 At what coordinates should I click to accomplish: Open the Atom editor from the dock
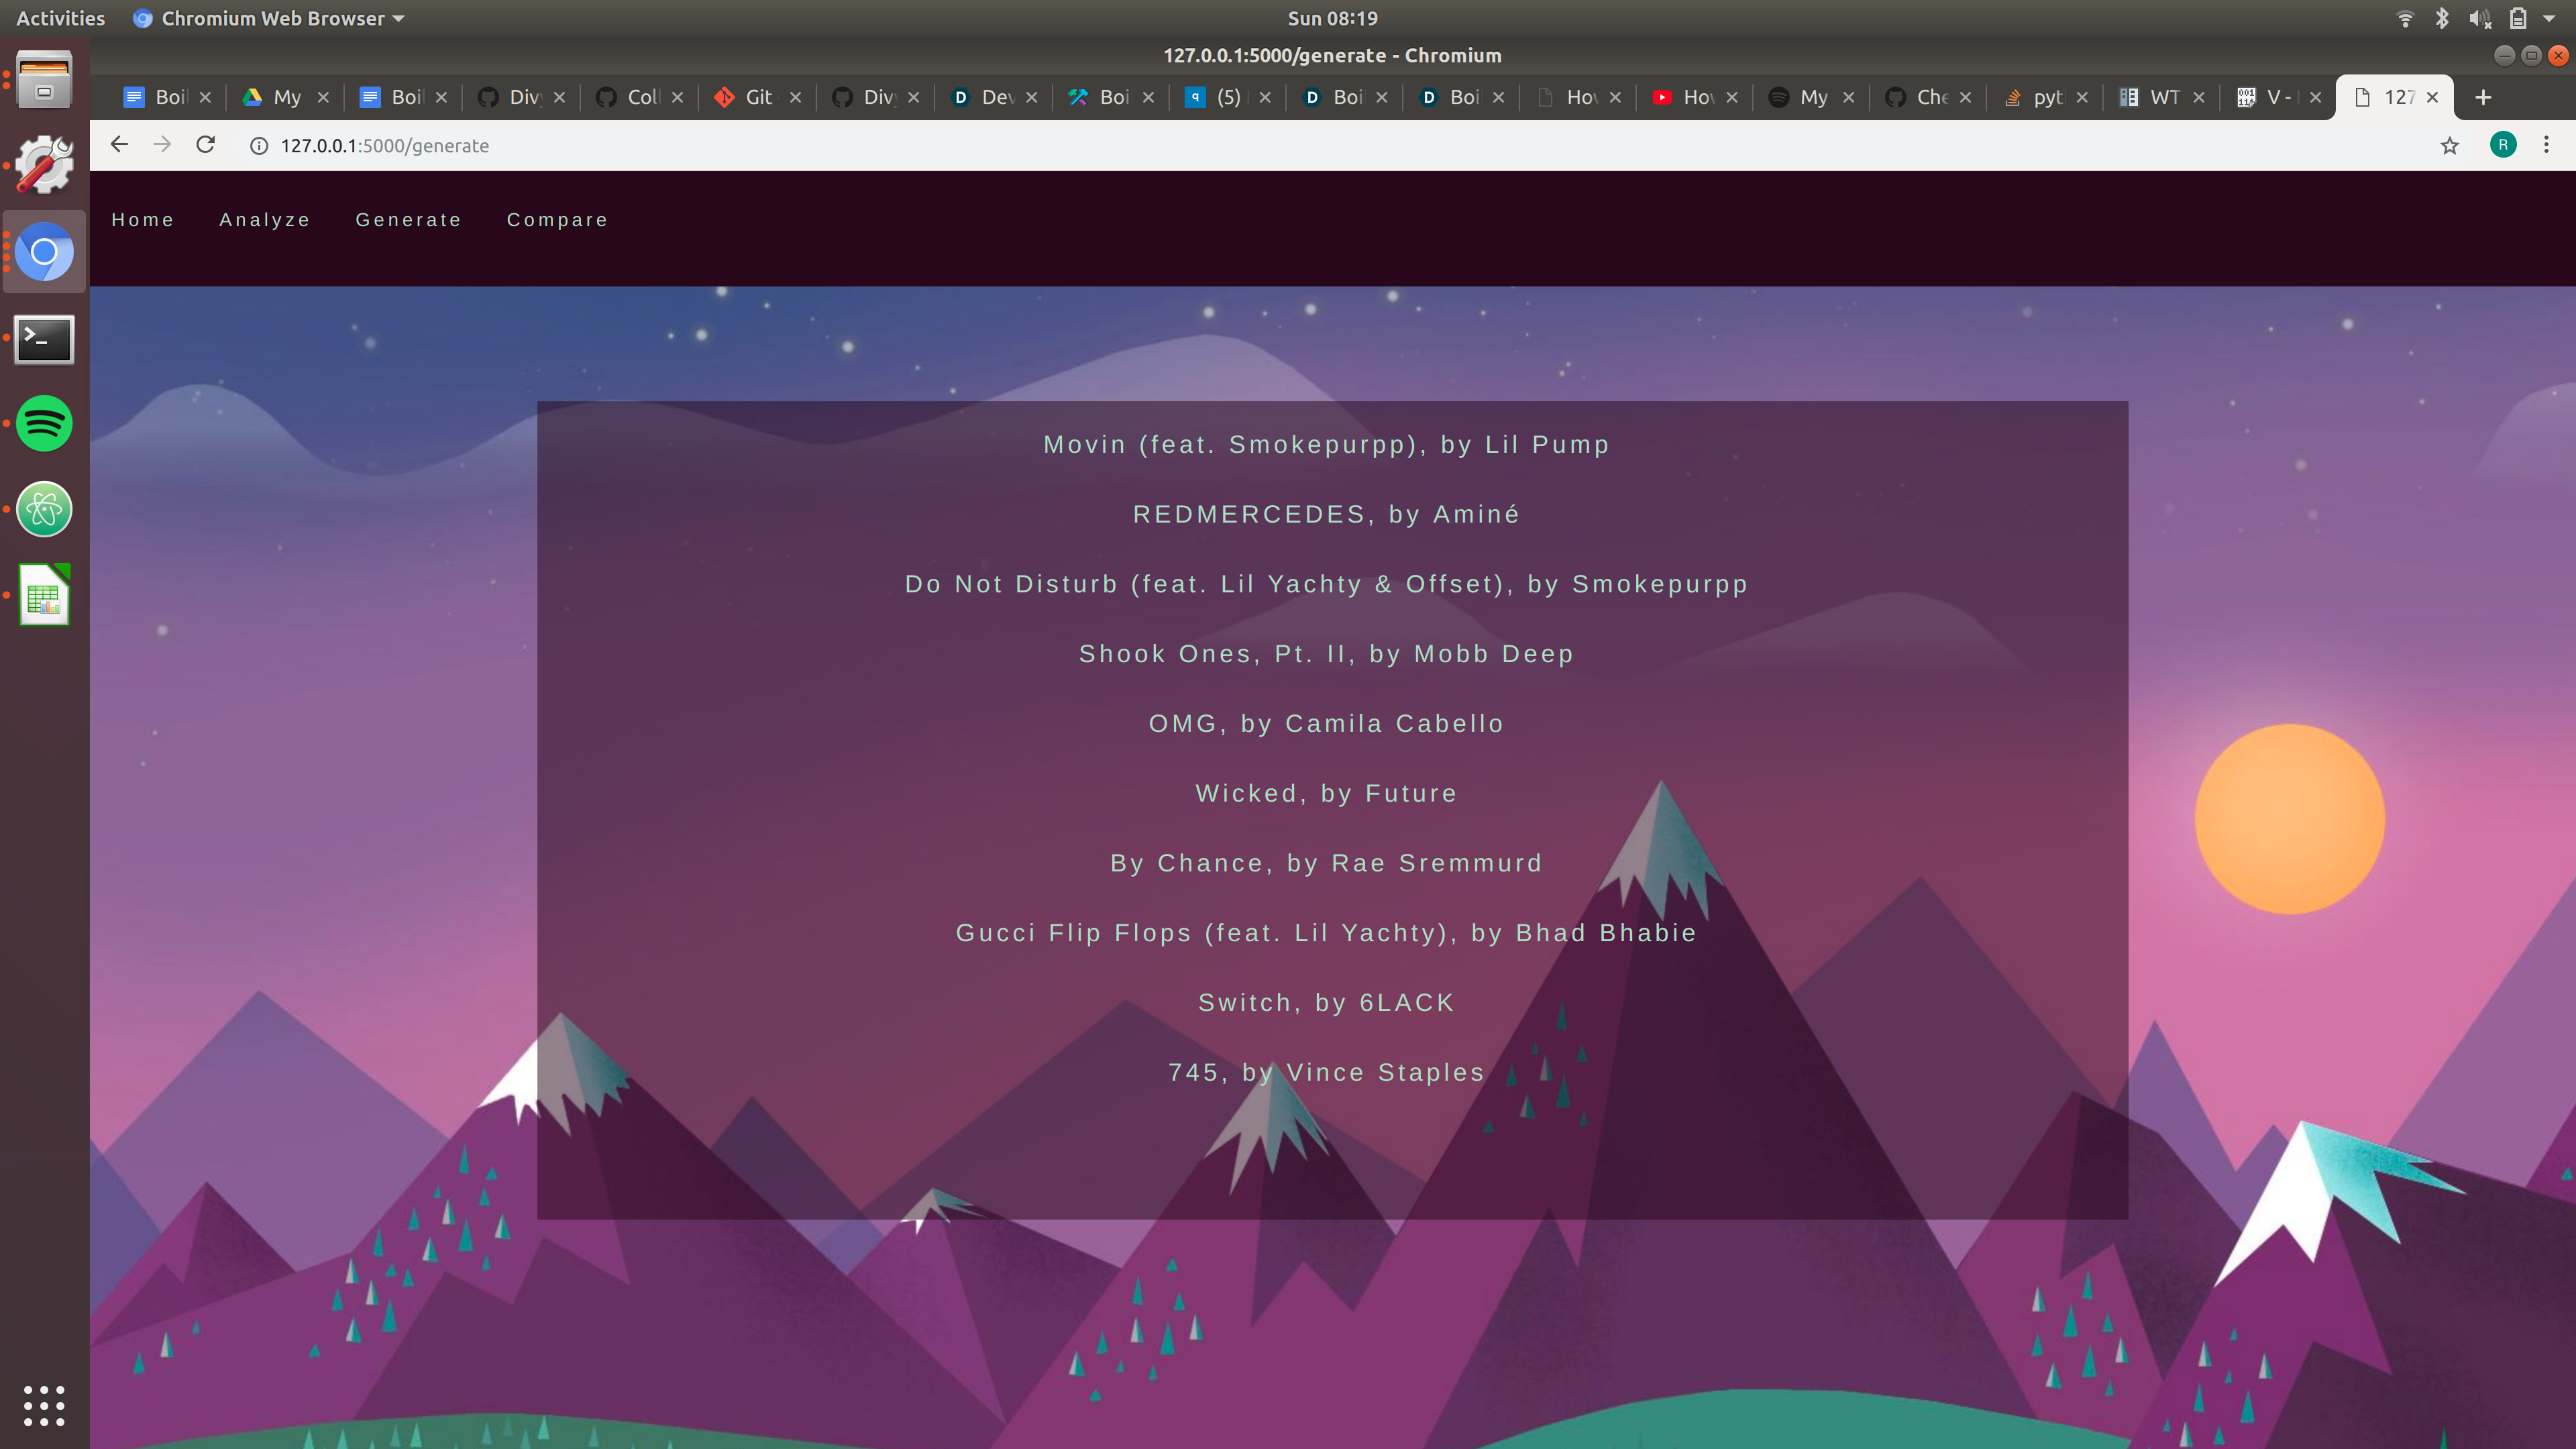click(x=44, y=509)
